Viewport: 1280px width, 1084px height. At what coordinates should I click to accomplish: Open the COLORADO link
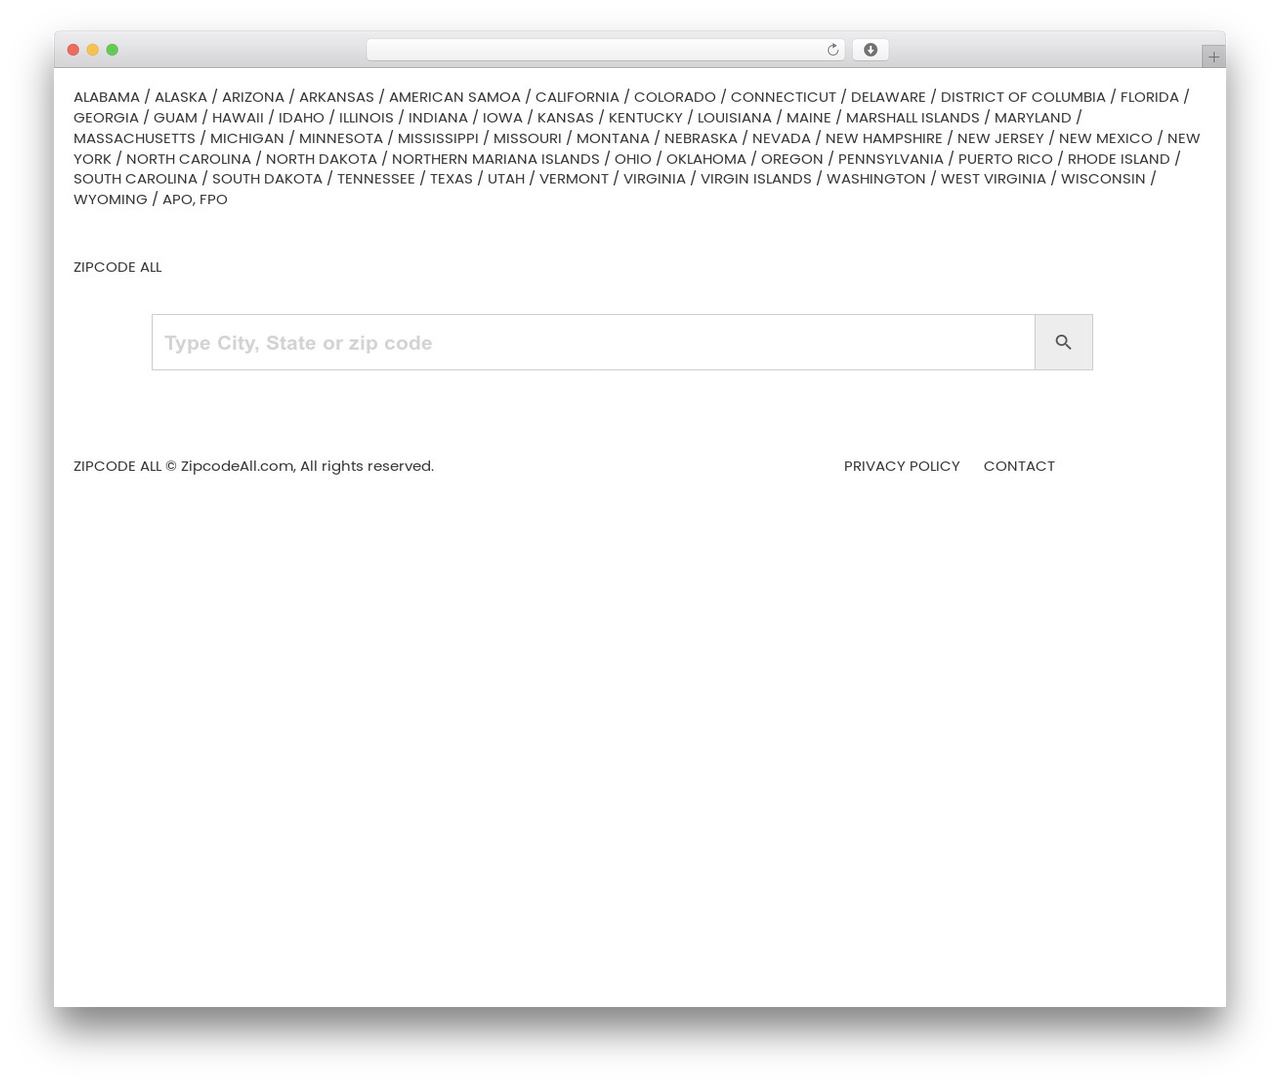(x=675, y=97)
